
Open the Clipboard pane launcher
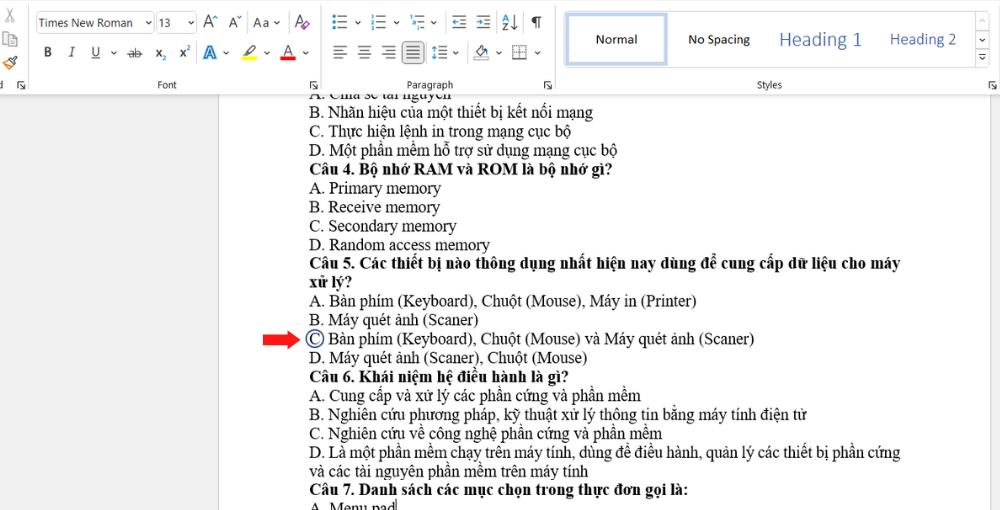[21, 85]
